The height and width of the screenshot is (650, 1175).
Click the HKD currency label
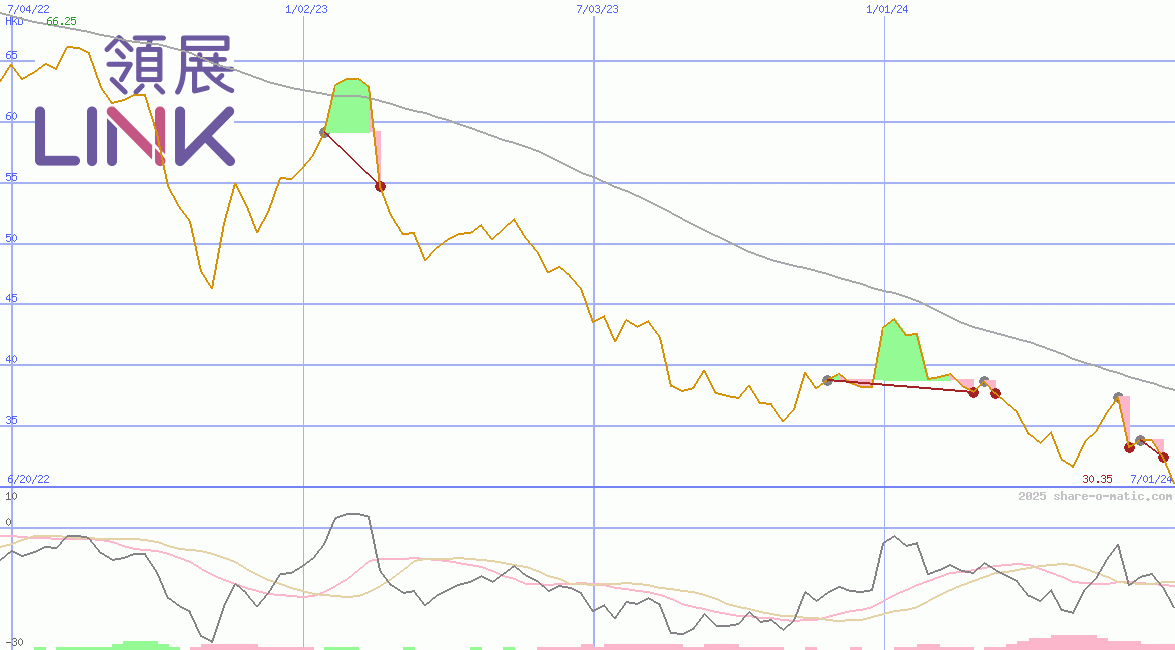14,21
